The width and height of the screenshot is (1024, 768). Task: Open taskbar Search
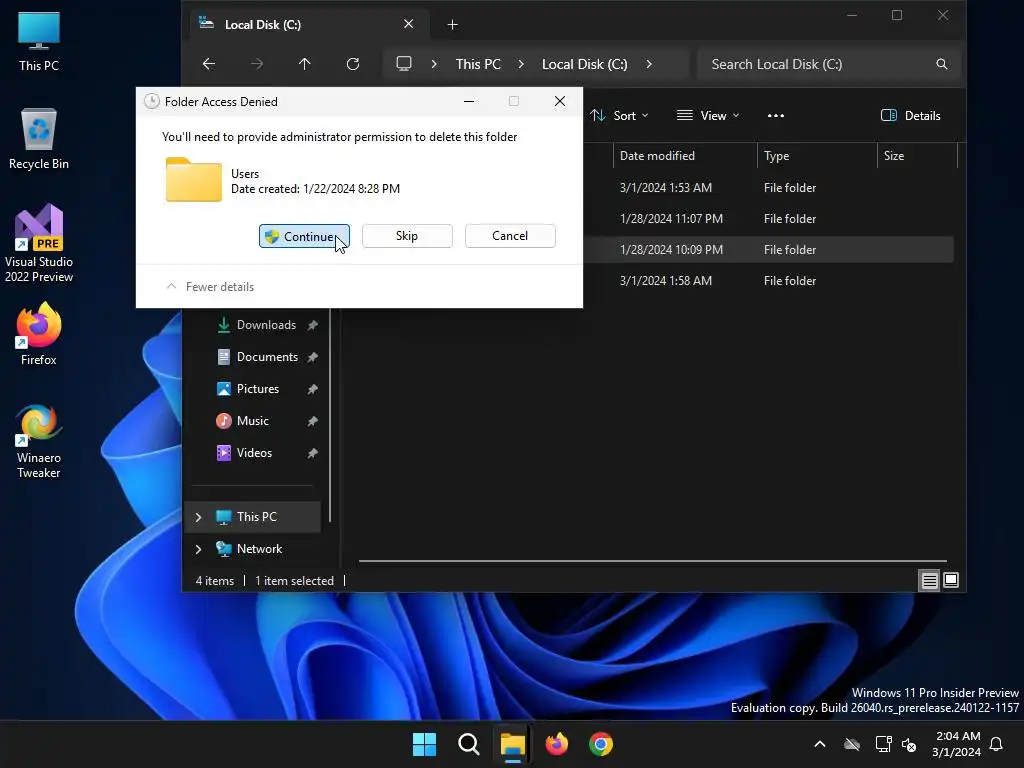click(x=468, y=744)
